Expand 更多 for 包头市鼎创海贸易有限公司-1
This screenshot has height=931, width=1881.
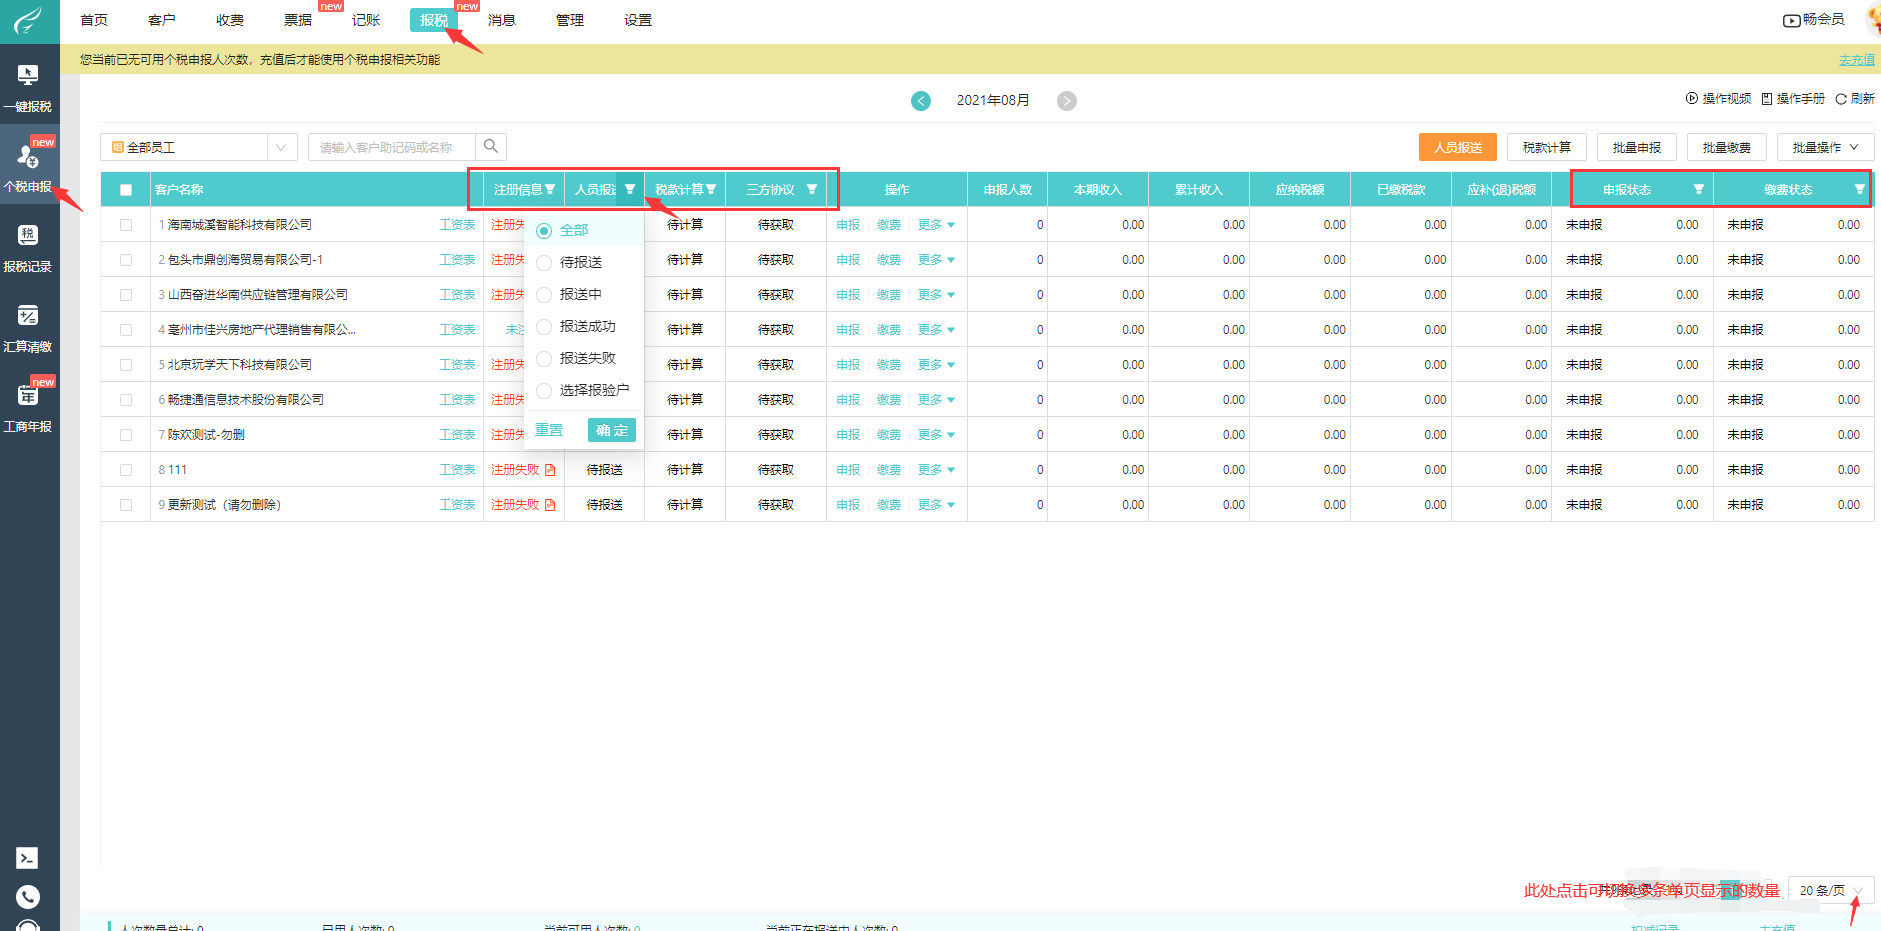pyautogui.click(x=936, y=260)
